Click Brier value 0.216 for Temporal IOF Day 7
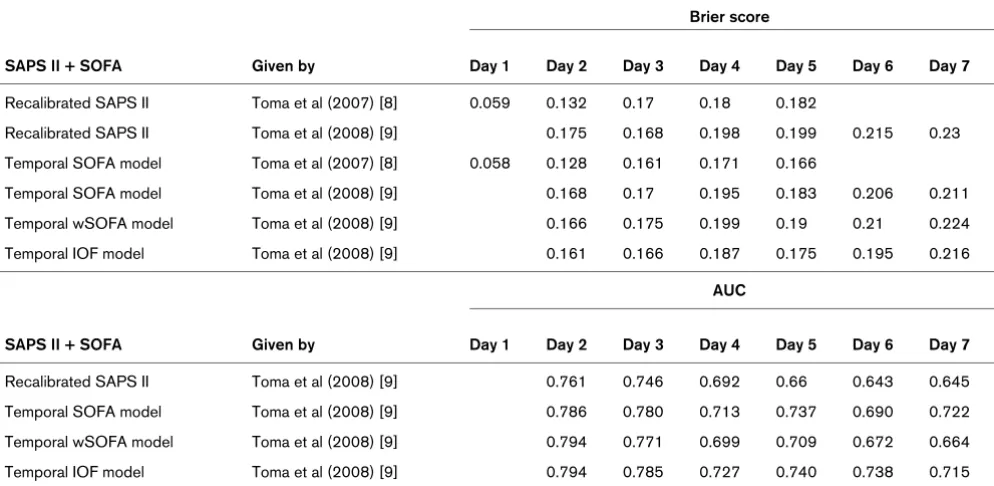 coord(949,253)
